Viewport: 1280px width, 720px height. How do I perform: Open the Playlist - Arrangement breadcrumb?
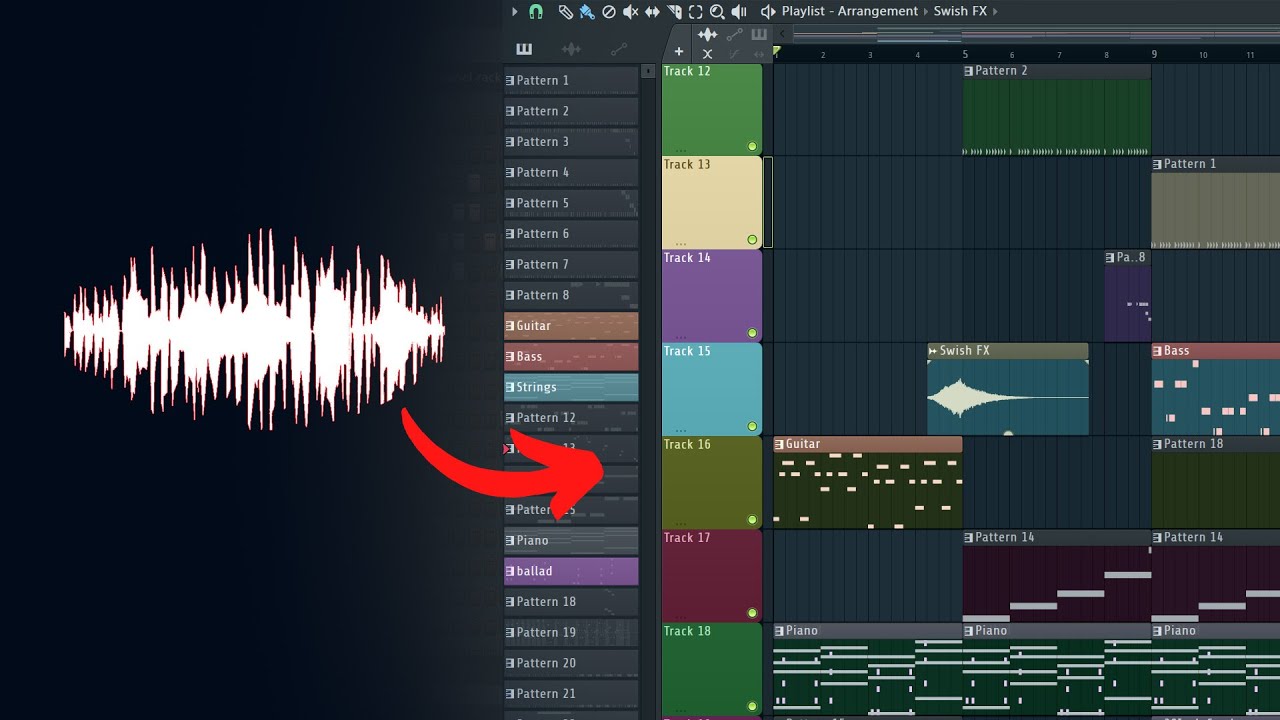[850, 12]
